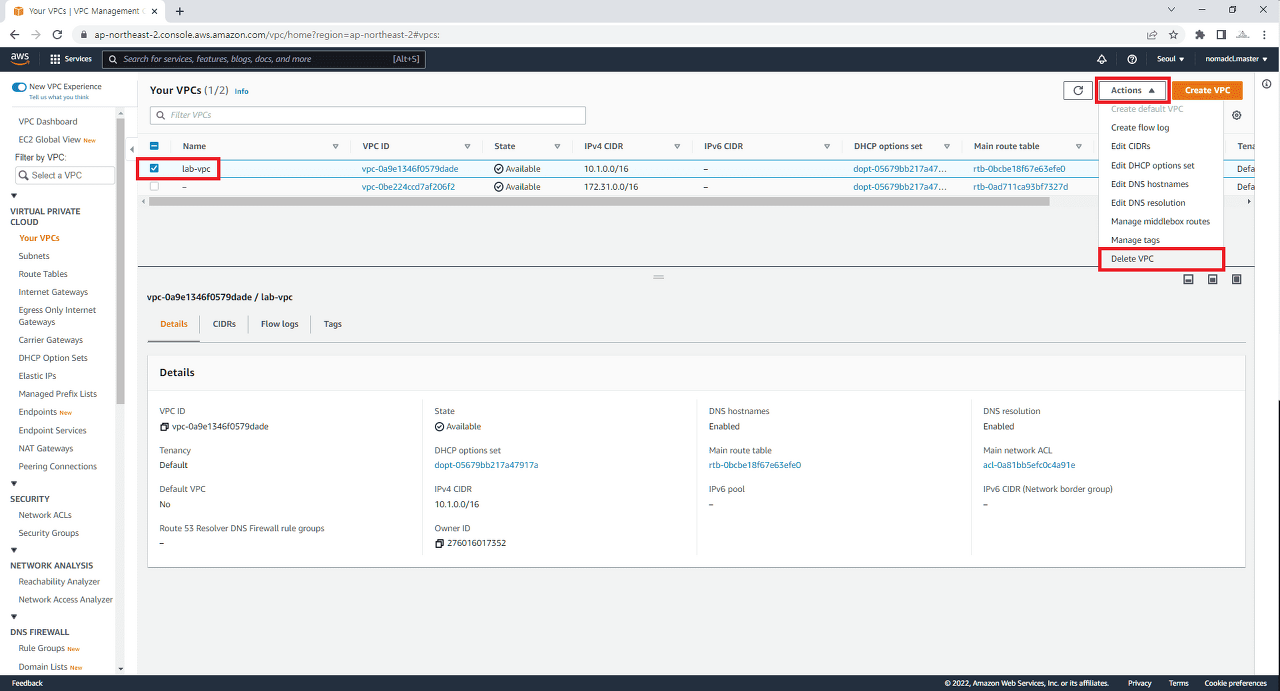Choose Delete VPC from Actions menu
1280x691 pixels.
[1161, 259]
